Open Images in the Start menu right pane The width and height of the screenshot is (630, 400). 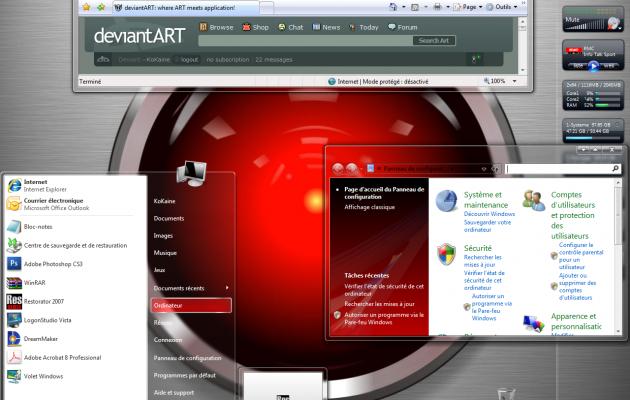[x=163, y=235]
